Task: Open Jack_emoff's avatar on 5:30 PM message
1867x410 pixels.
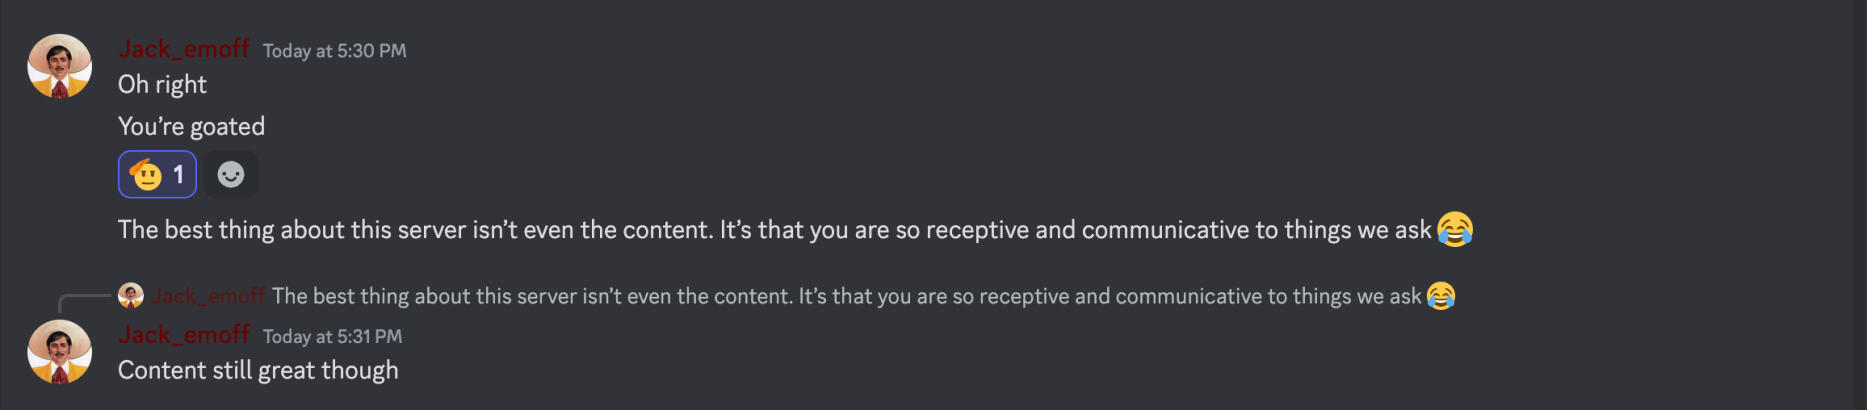Action: coord(59,66)
